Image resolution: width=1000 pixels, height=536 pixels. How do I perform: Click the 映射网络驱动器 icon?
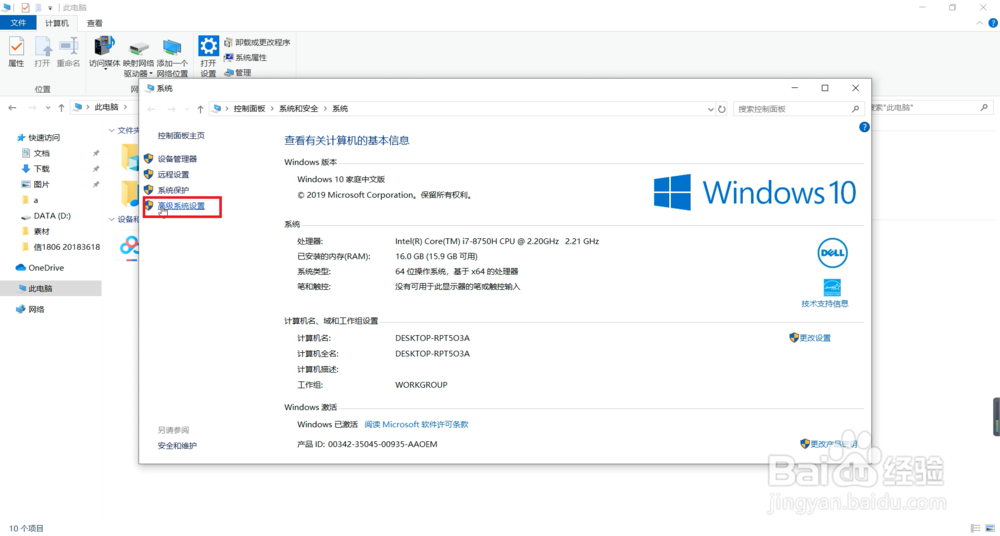pyautogui.click(x=138, y=57)
